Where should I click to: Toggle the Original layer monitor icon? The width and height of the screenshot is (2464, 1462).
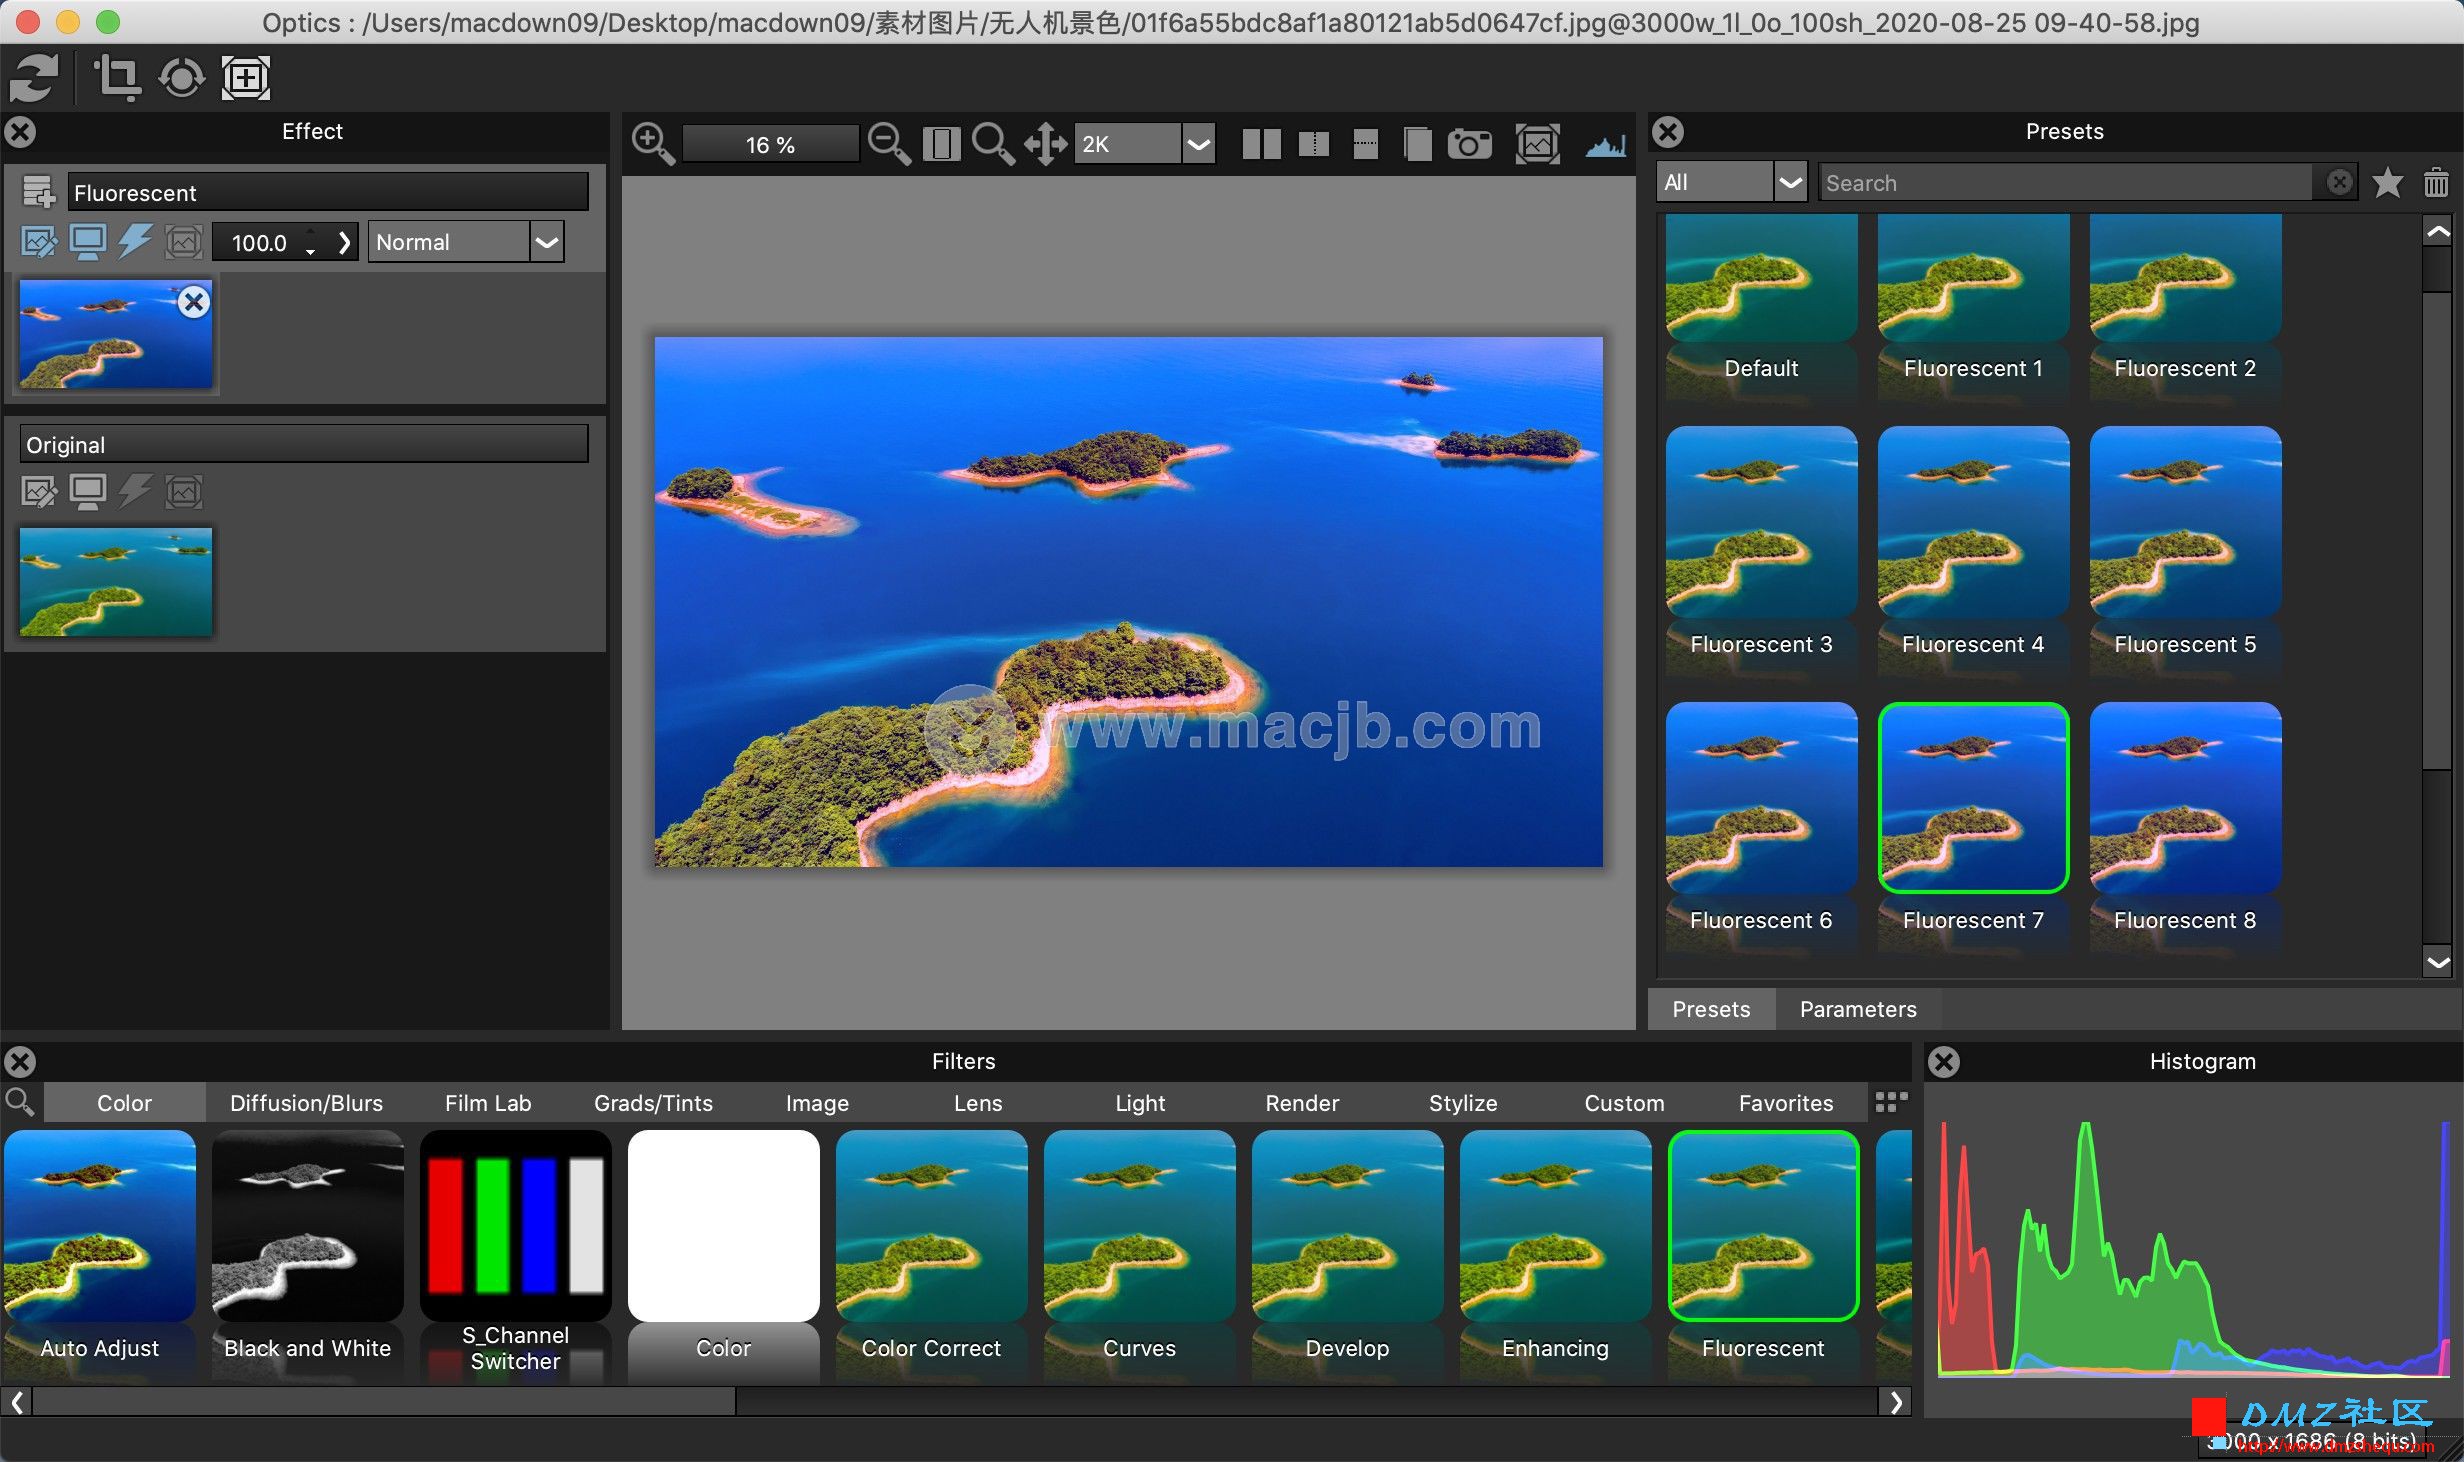(88, 491)
